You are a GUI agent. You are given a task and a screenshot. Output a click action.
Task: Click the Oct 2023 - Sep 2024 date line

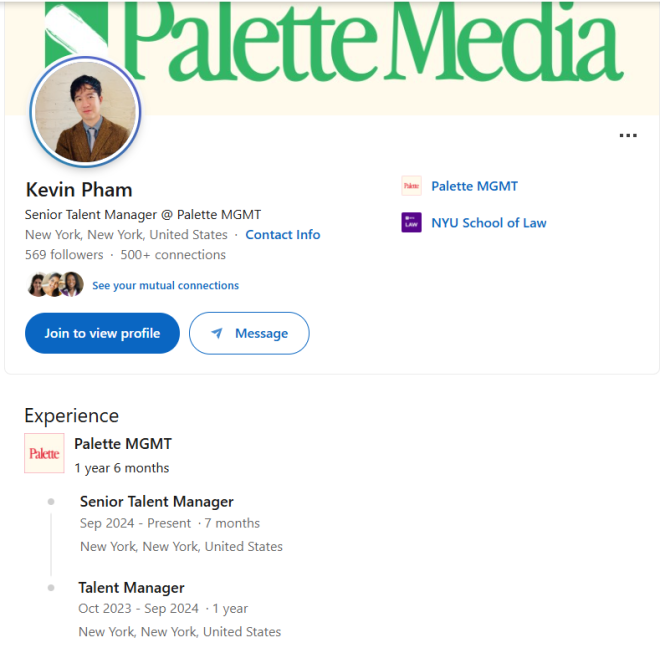pyautogui.click(x=163, y=609)
